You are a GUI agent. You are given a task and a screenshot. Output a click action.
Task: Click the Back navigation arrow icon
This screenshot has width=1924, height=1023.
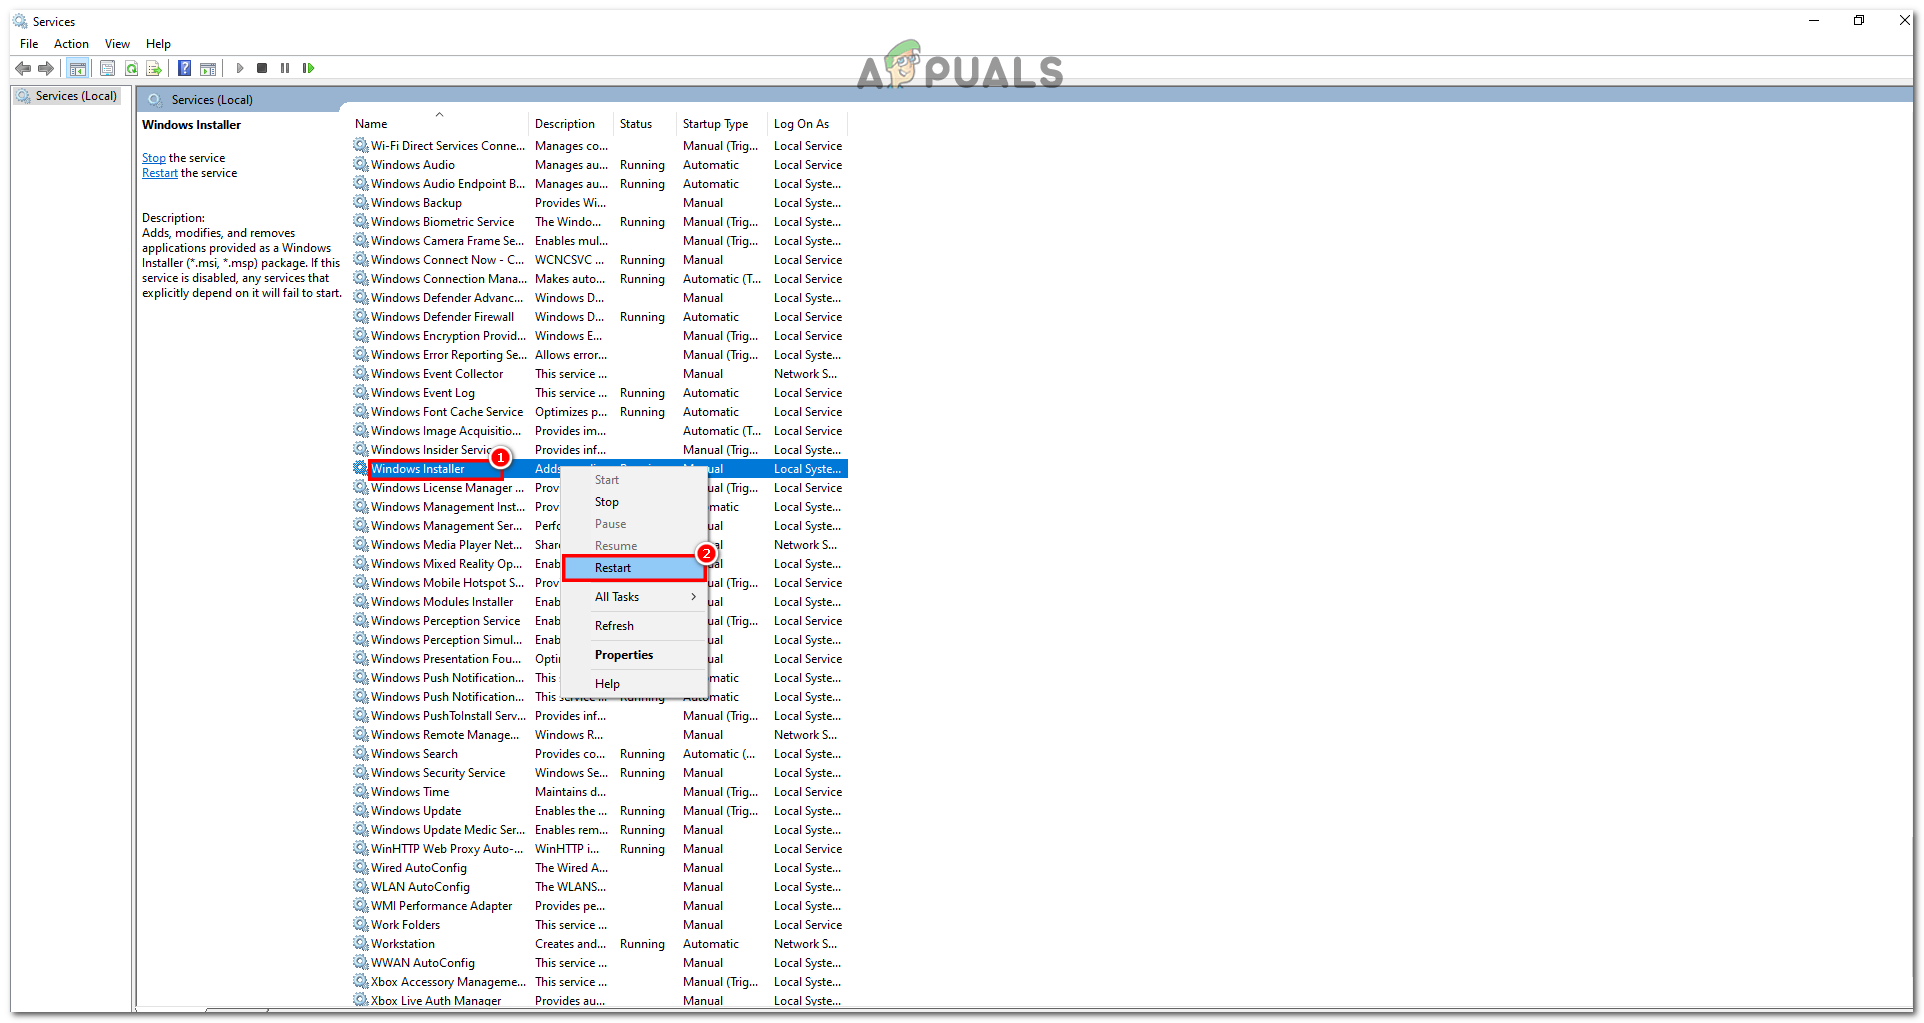click(23, 68)
